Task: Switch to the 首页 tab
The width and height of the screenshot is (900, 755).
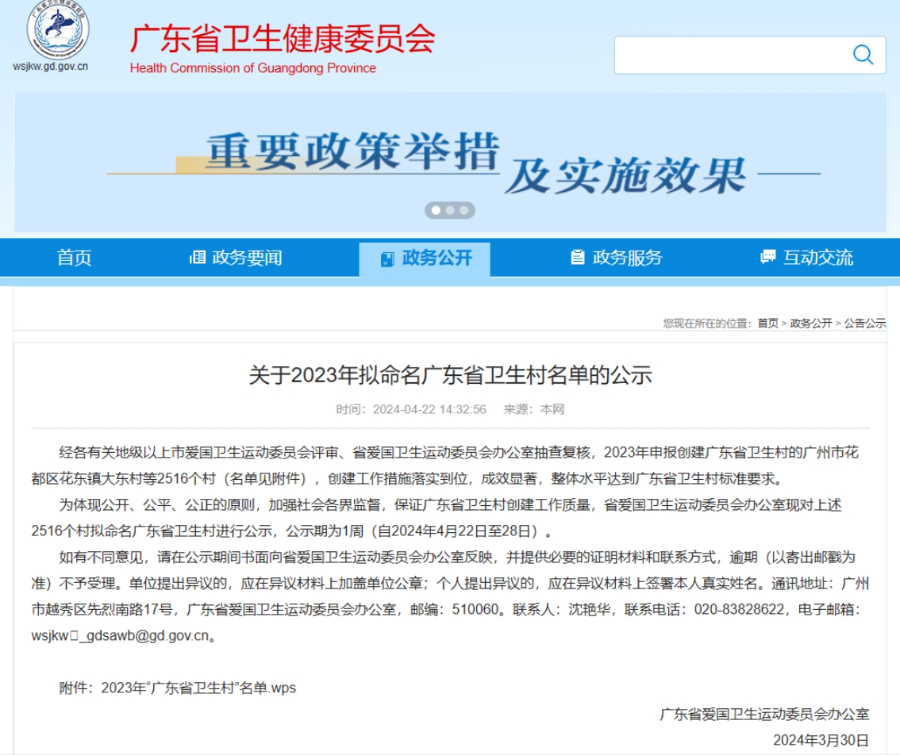Action: coord(74,257)
